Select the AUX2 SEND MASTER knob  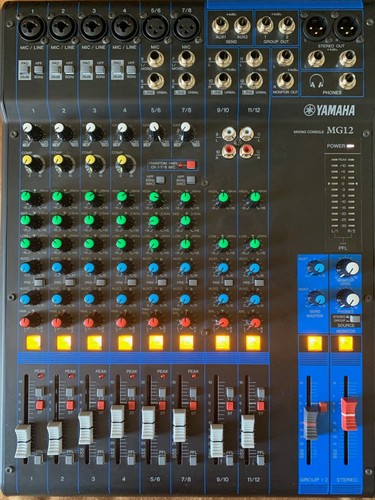pyautogui.click(x=317, y=298)
